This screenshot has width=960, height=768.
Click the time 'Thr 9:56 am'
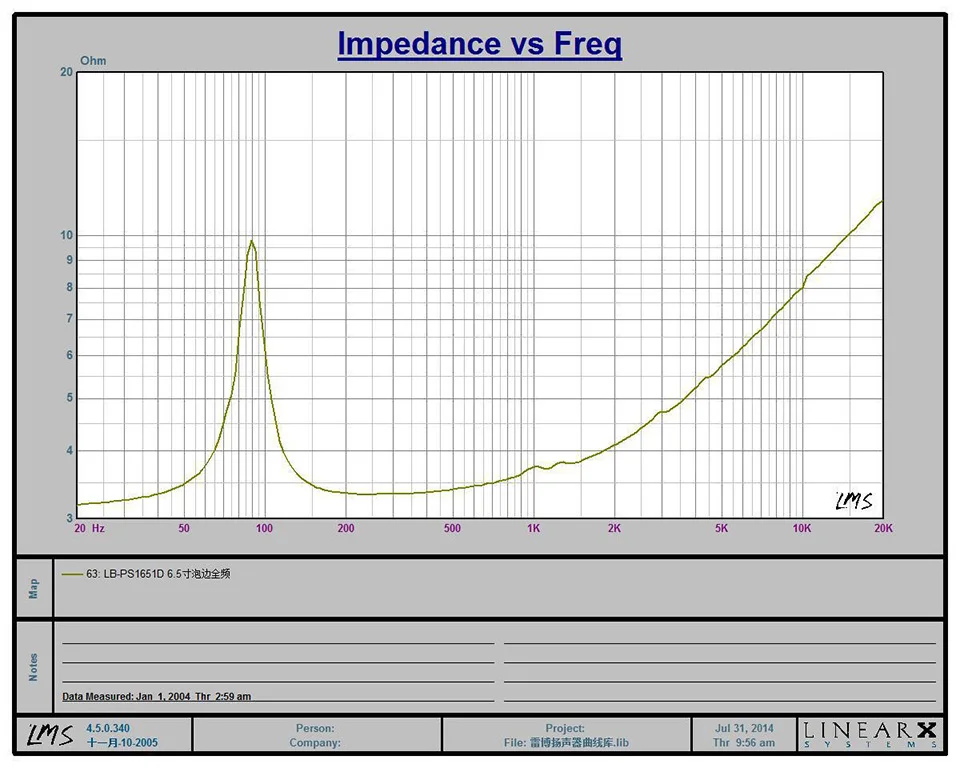(744, 743)
